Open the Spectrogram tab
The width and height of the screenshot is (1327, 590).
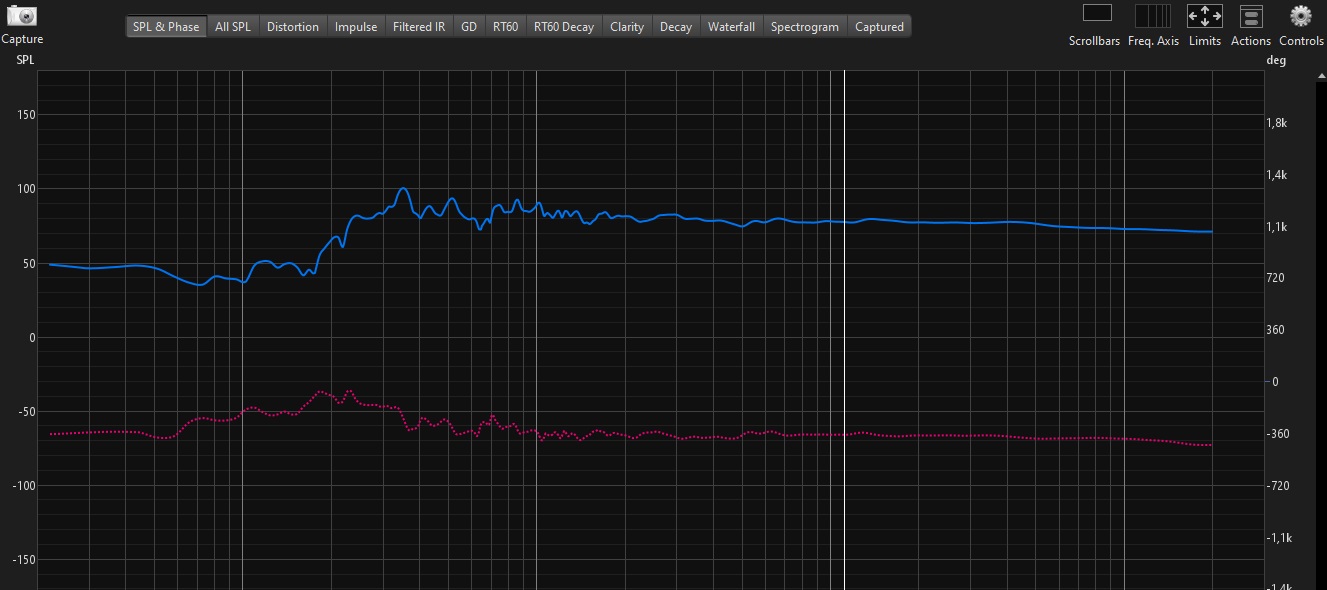coord(805,27)
